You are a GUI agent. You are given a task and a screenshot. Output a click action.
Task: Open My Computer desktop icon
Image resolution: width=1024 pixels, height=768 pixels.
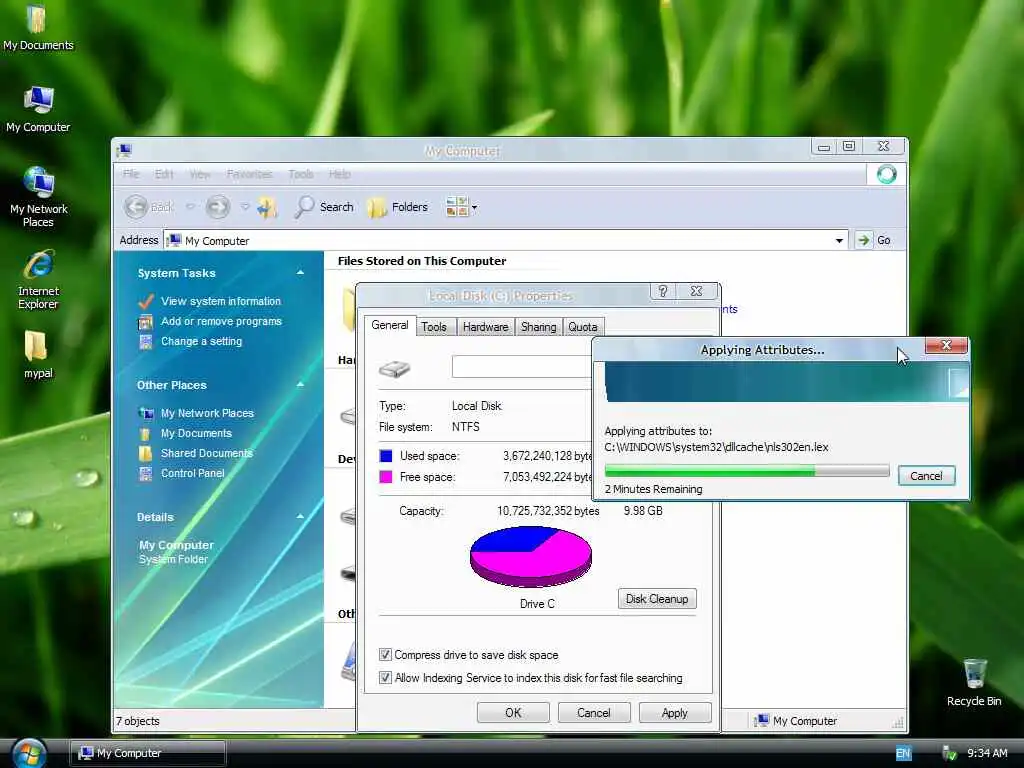click(38, 108)
